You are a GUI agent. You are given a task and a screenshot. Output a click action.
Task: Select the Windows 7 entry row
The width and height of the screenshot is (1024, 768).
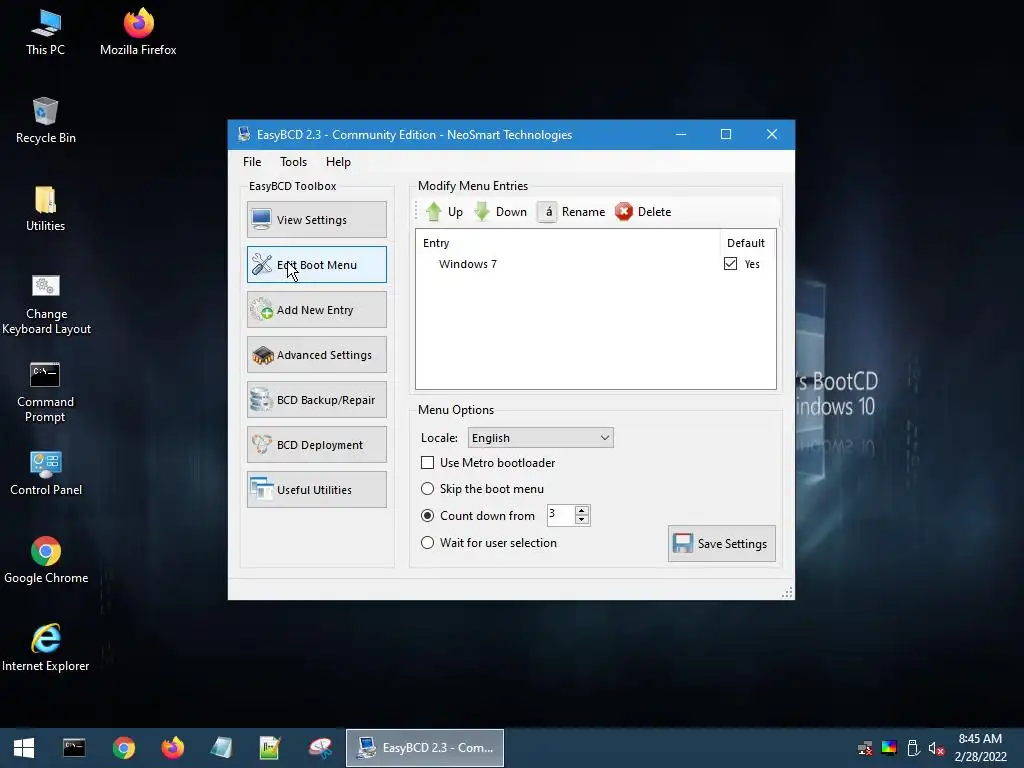click(x=596, y=264)
